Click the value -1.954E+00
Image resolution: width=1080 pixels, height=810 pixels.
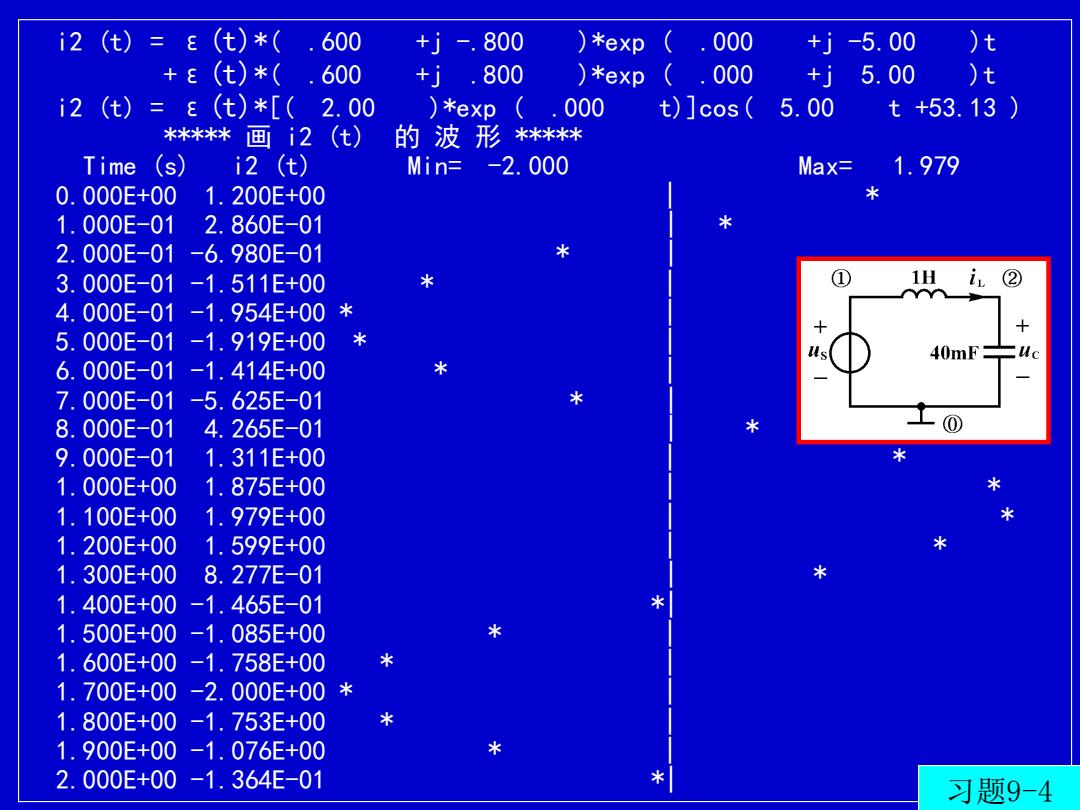coord(257,313)
